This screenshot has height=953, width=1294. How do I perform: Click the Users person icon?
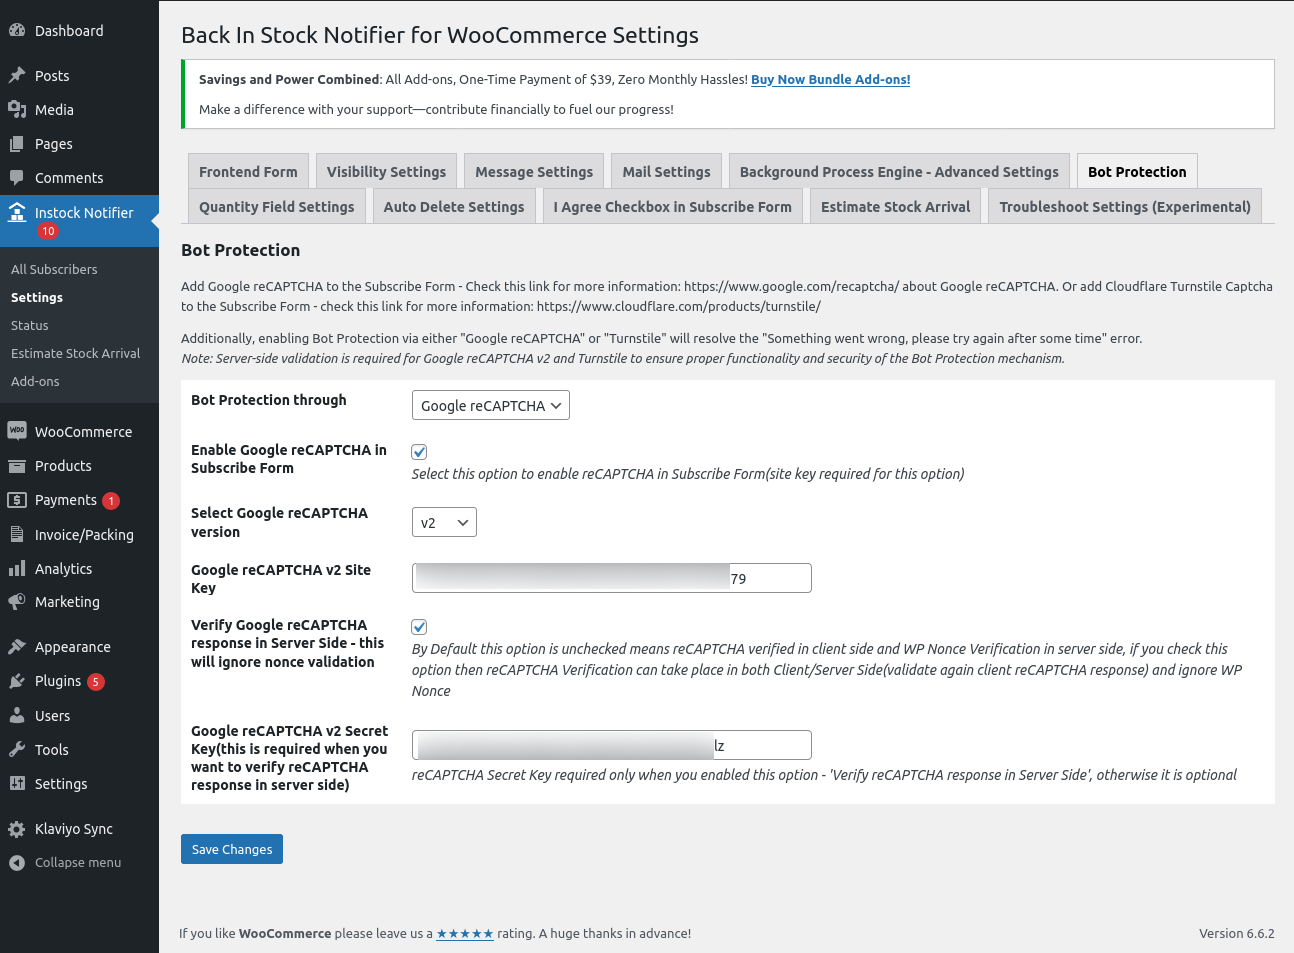17,716
